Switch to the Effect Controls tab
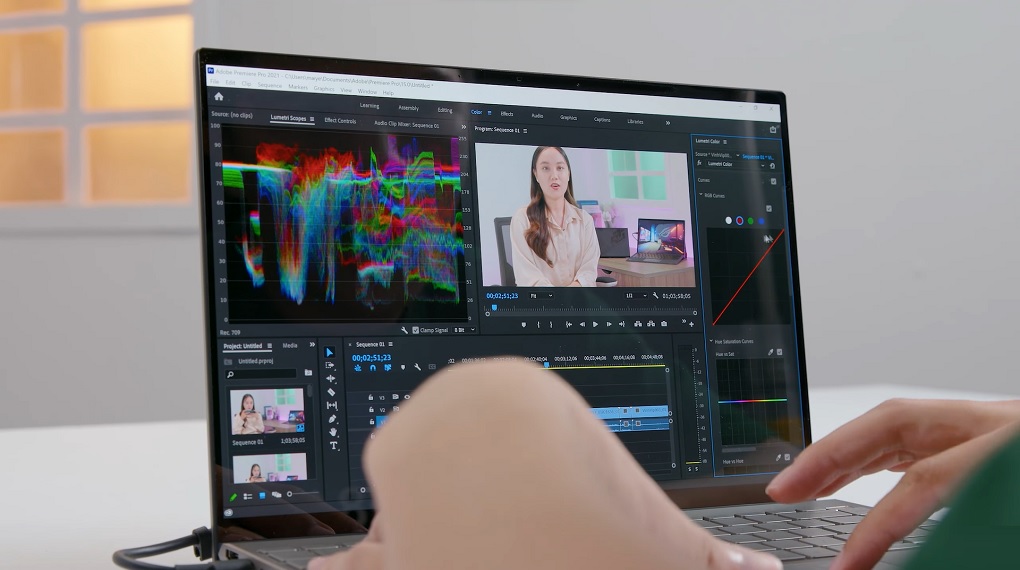Screen dimensions: 1020x570 coord(340,120)
